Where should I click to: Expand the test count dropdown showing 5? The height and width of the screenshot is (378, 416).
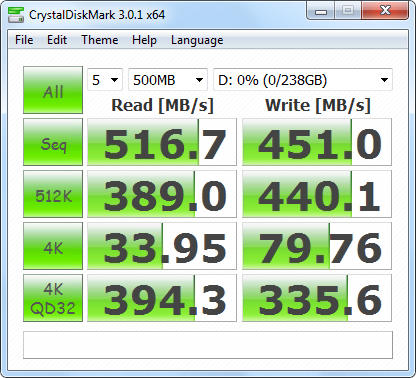click(x=105, y=80)
